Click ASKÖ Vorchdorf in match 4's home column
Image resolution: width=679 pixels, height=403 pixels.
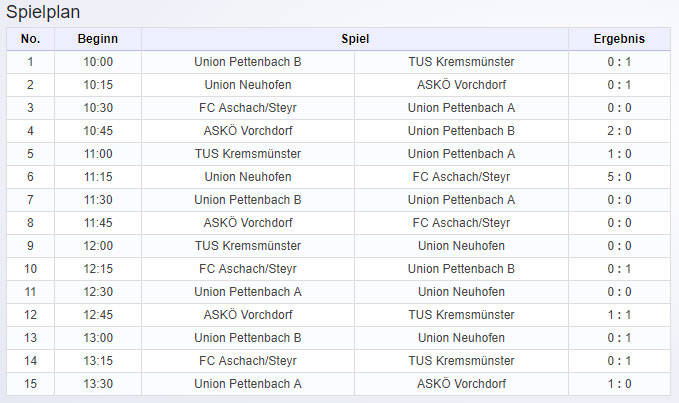[248, 131]
